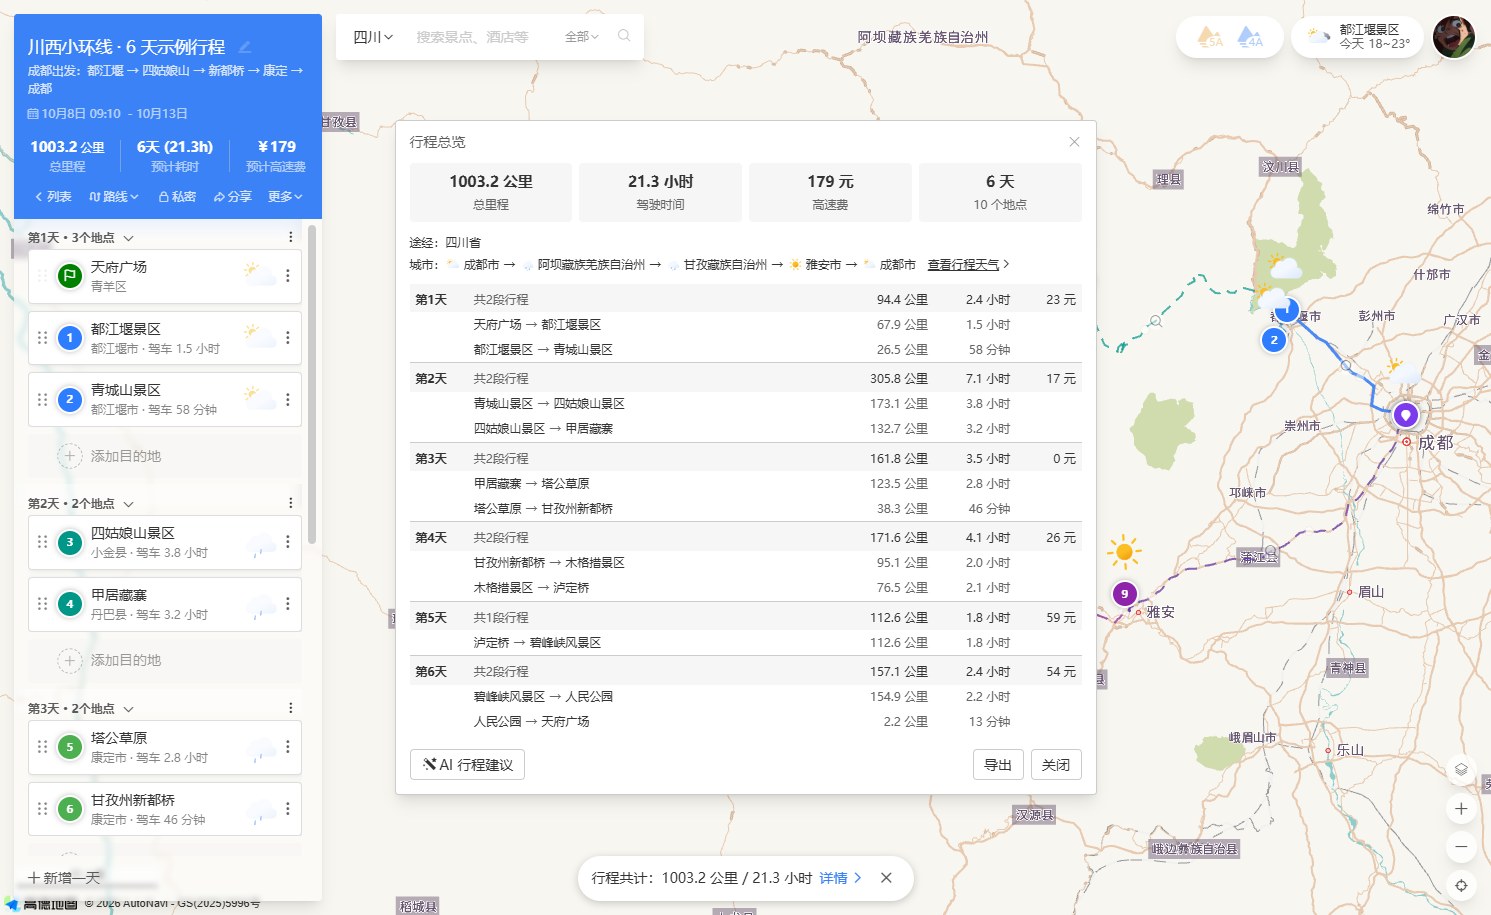Dismiss the 行程共计 summary pill
This screenshot has width=1491, height=915.
click(886, 878)
